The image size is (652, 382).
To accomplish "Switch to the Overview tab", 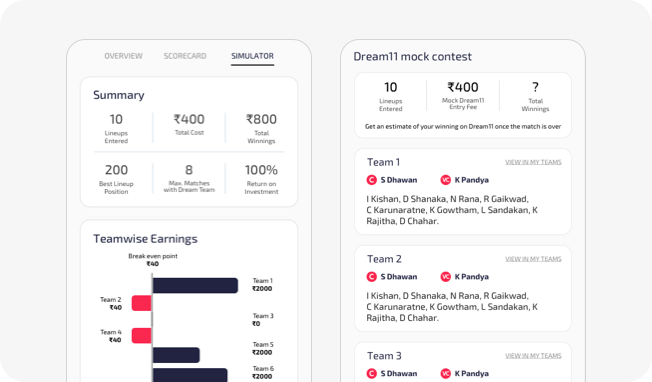I will pos(123,56).
